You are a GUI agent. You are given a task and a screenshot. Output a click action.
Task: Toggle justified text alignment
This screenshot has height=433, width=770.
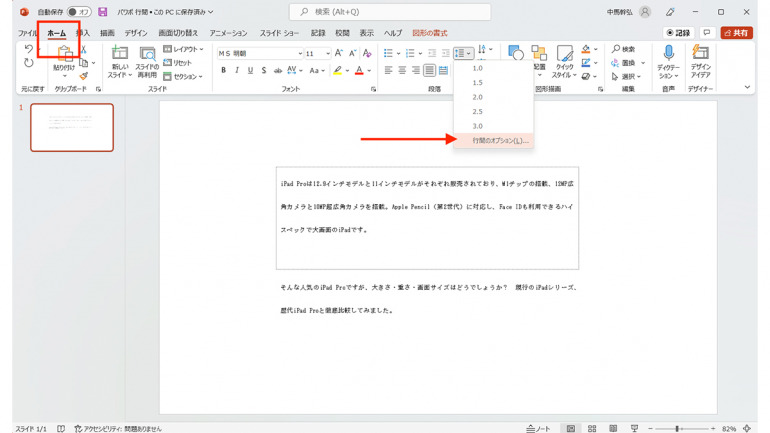click(x=429, y=70)
